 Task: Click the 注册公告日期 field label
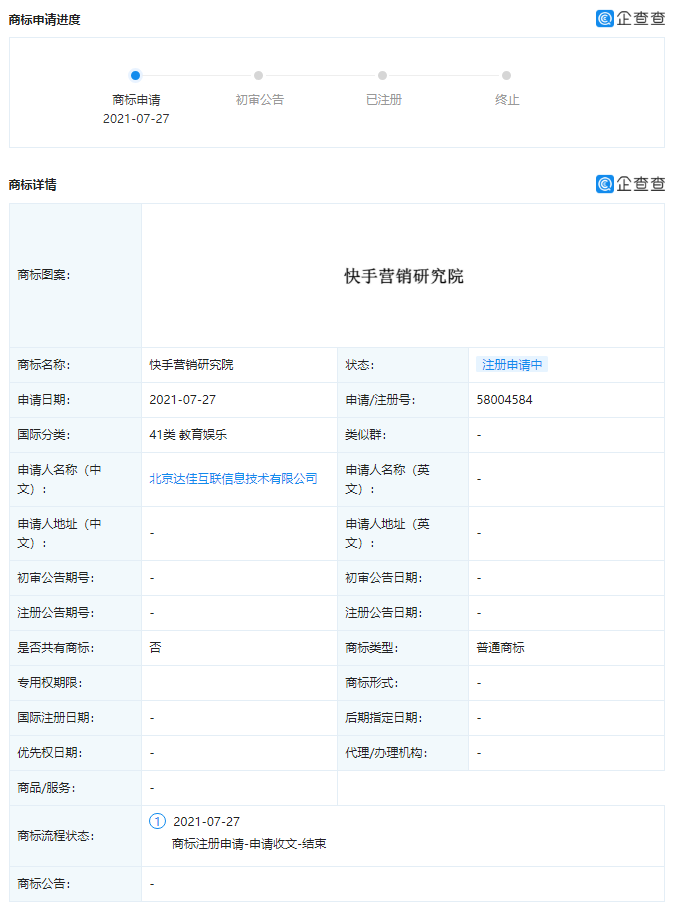384,613
